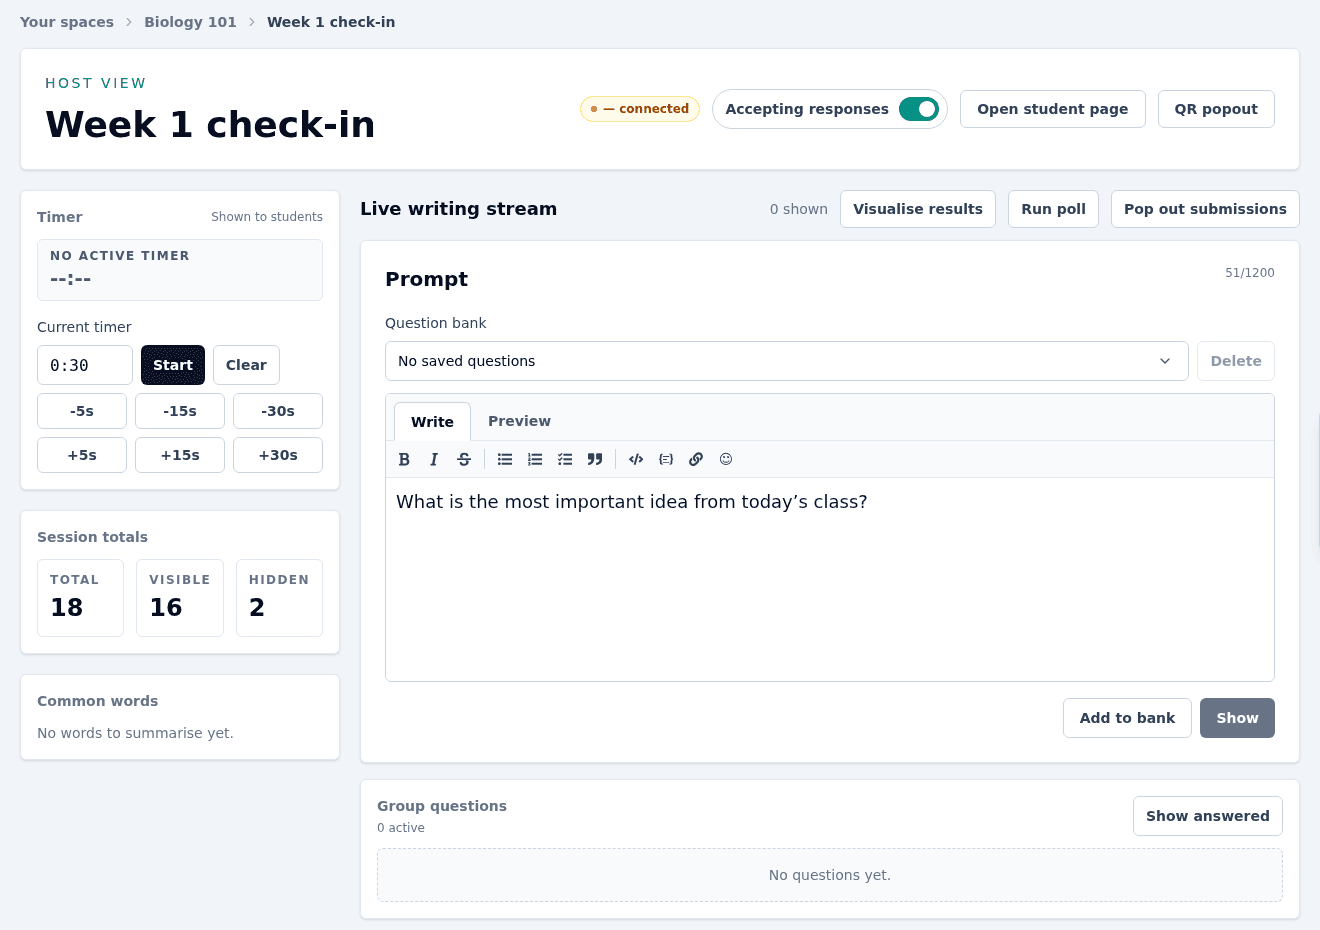Click the Delete saved question button
Screen dimensions: 1320x930
coord(1236,361)
